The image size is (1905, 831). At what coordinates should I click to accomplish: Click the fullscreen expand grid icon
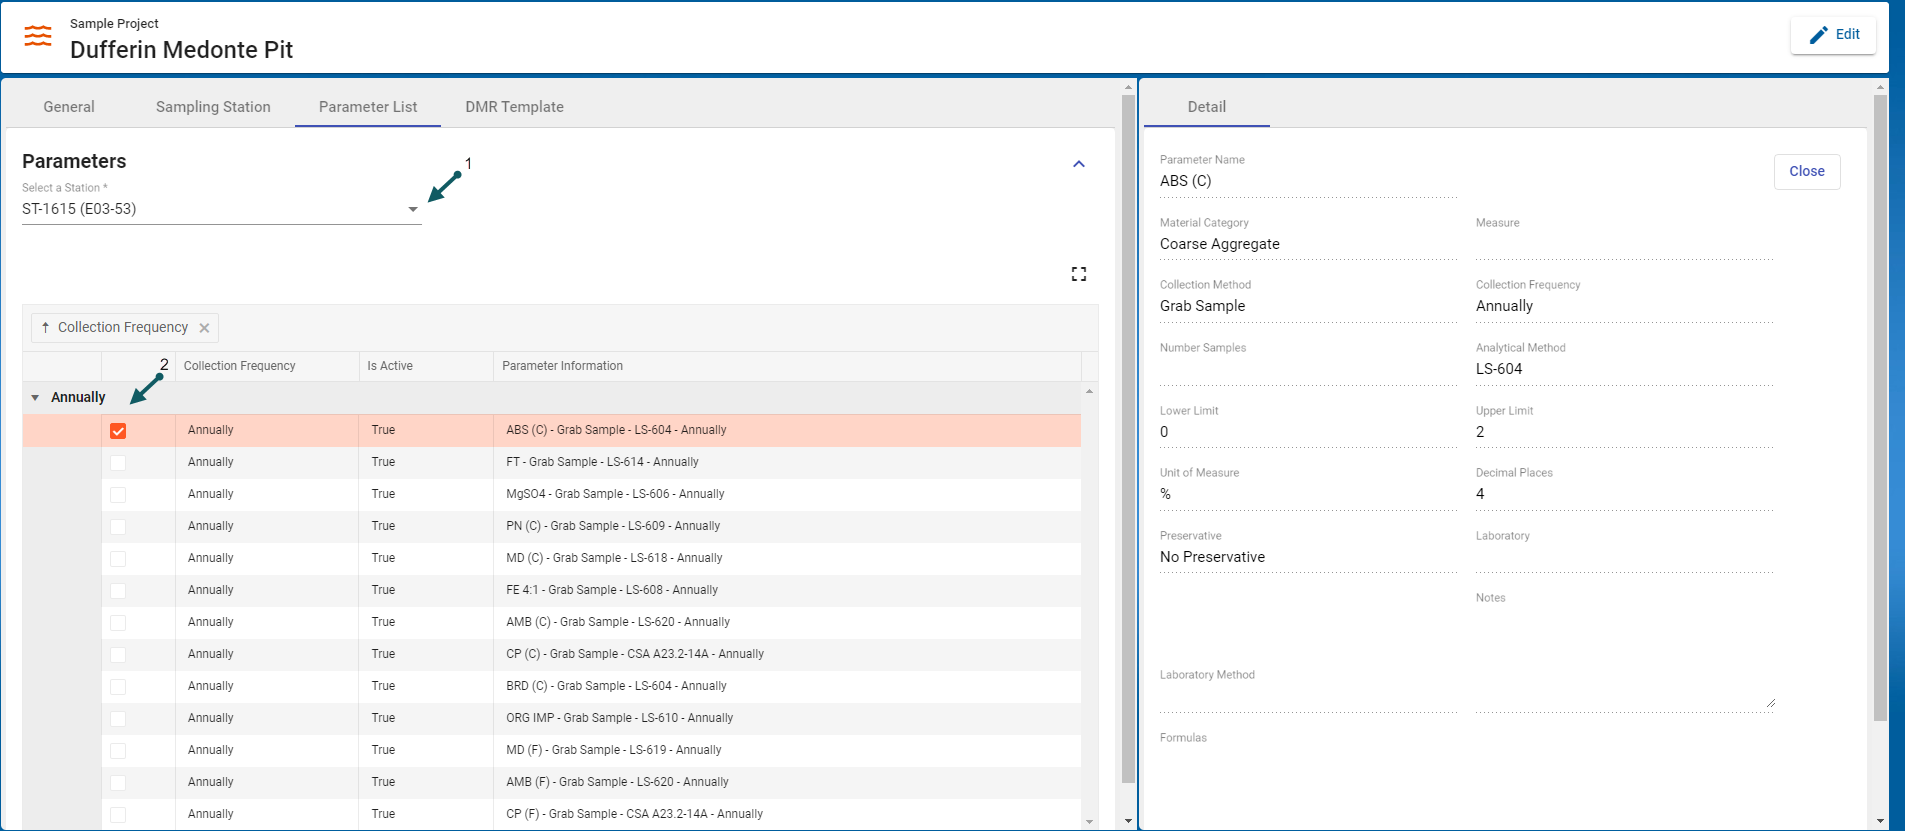(x=1078, y=274)
